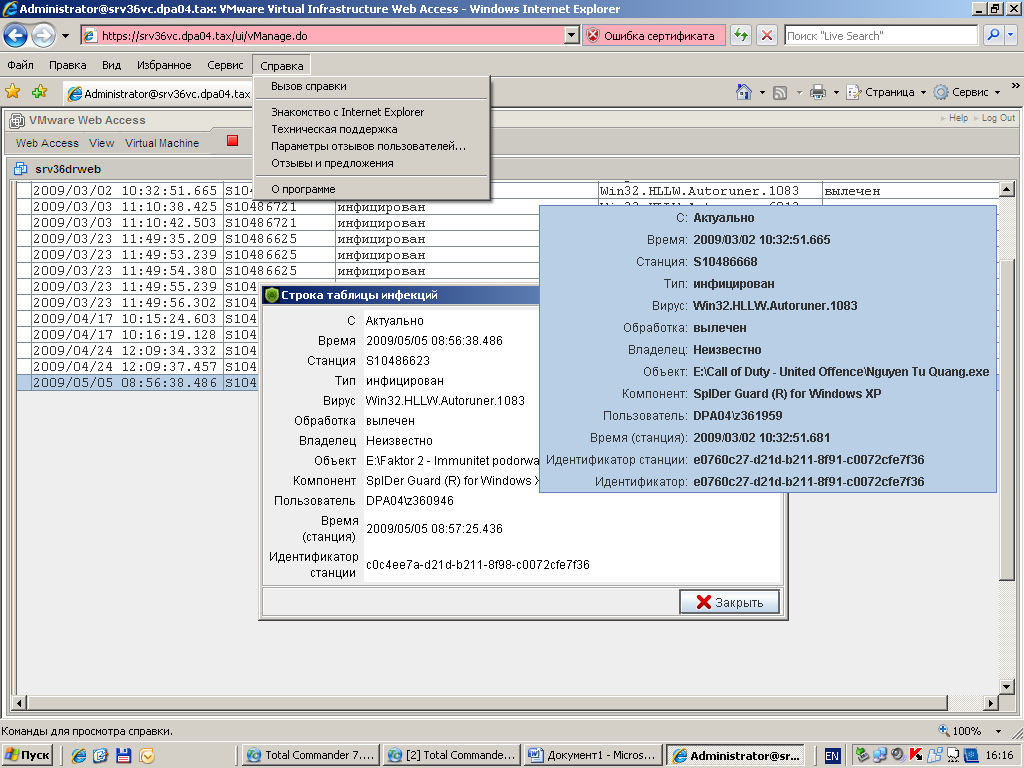Click the Stop loading red X icon
This screenshot has width=1024, height=768.
[767, 36]
